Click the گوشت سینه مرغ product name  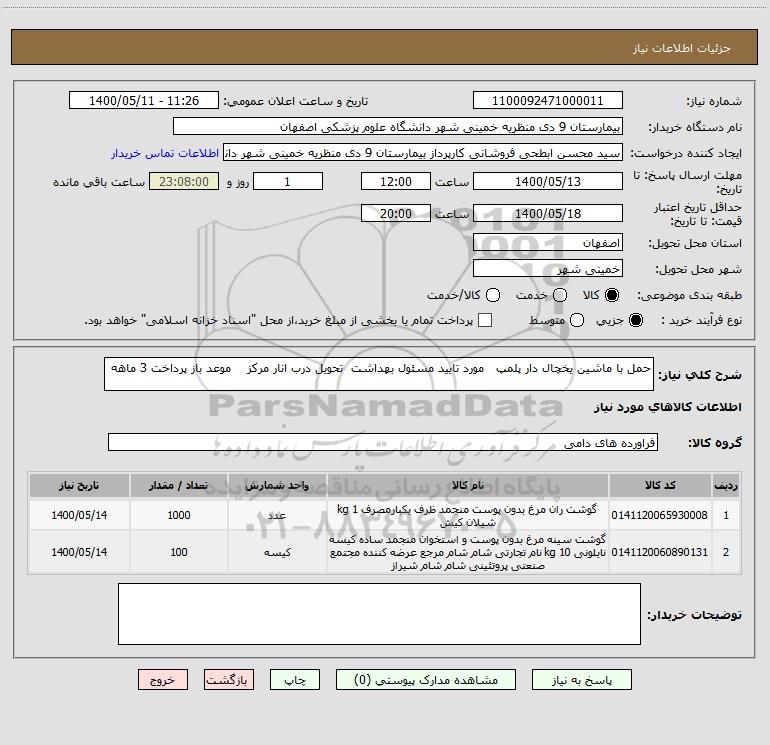point(468,552)
